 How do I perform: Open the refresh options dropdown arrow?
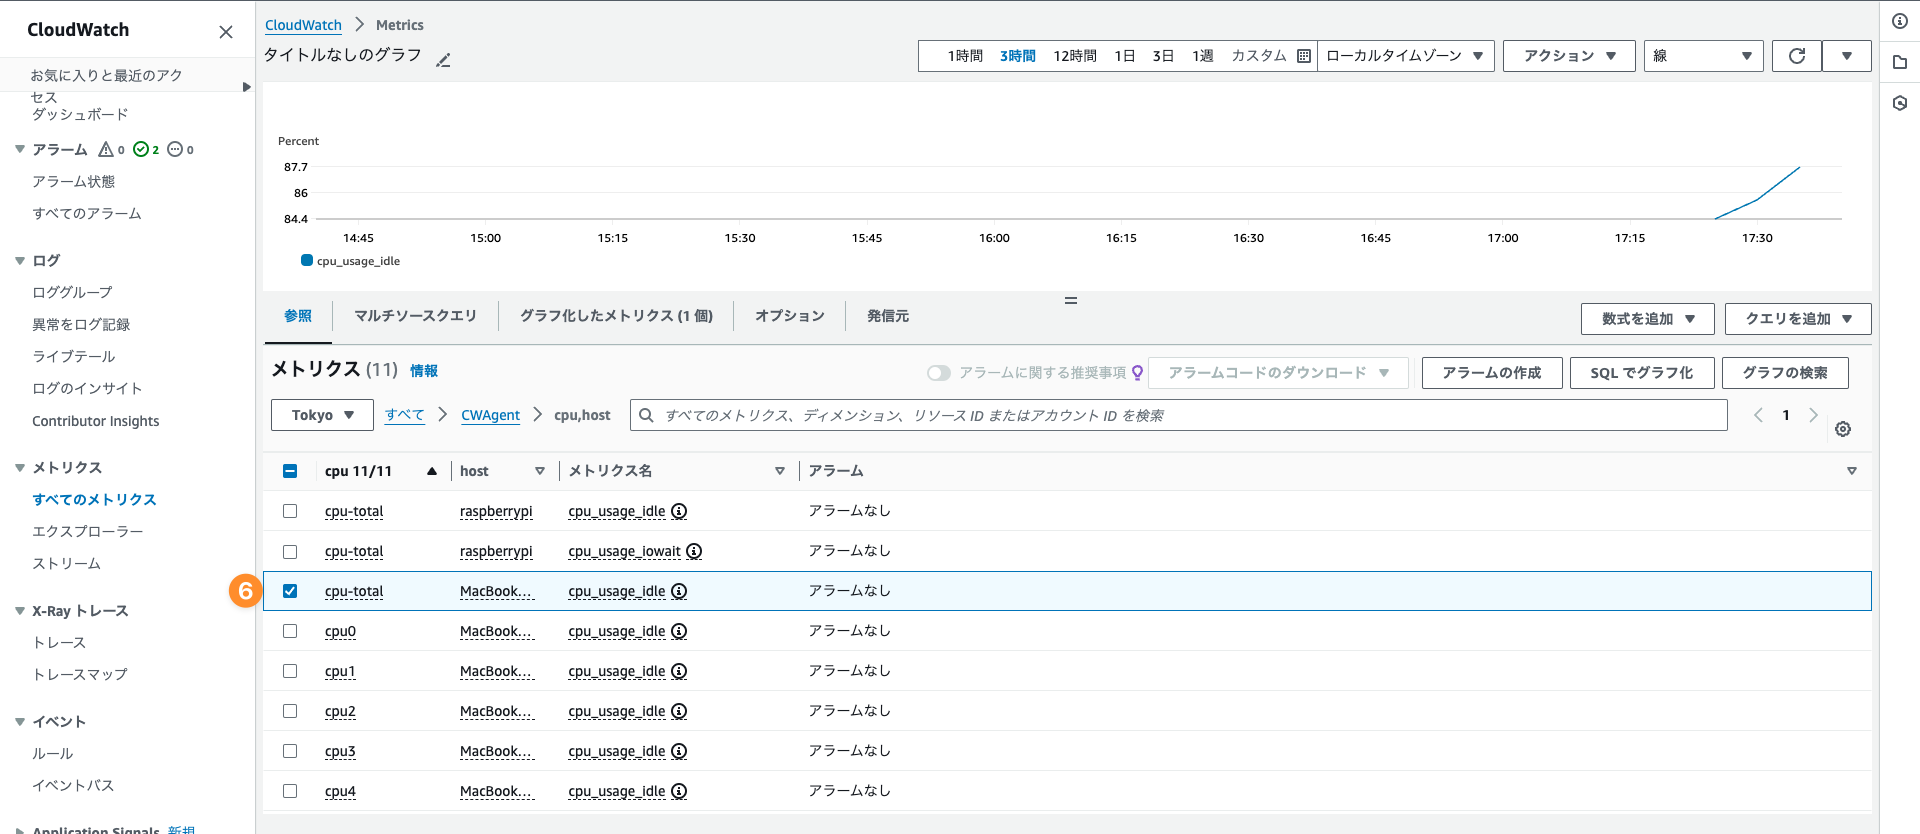(1847, 56)
